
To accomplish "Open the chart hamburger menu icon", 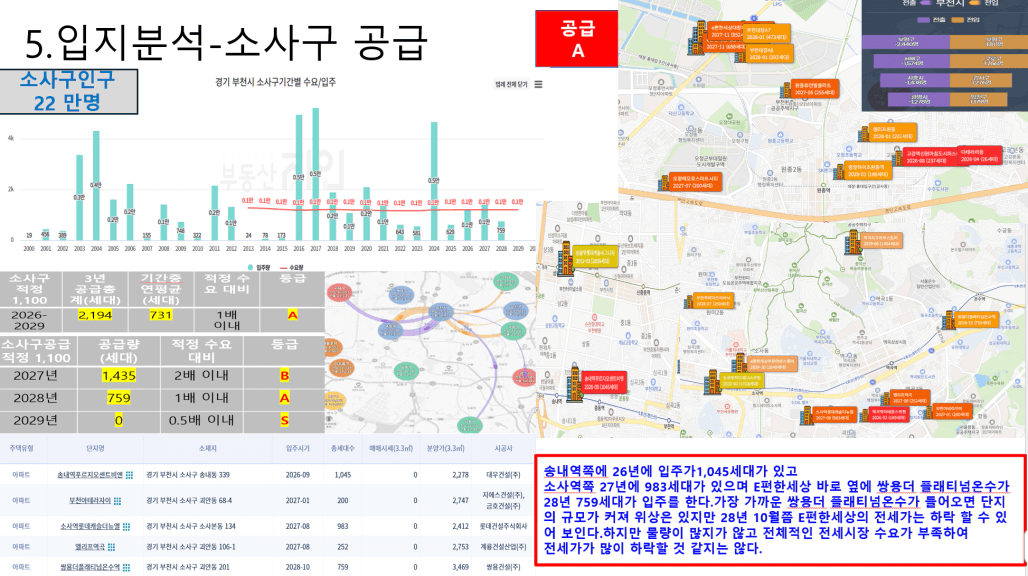I will (x=538, y=85).
